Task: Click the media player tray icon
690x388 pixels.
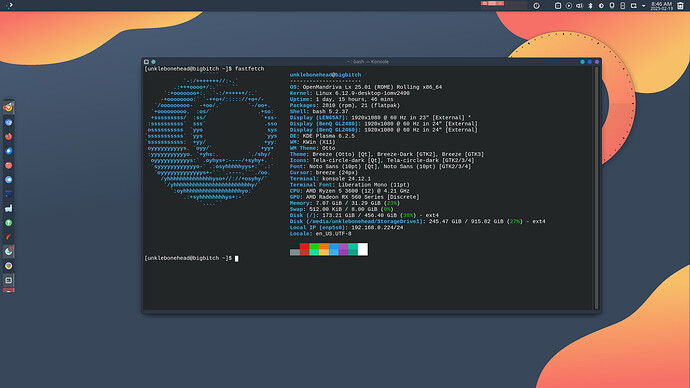Action: pyautogui.click(x=569, y=6)
